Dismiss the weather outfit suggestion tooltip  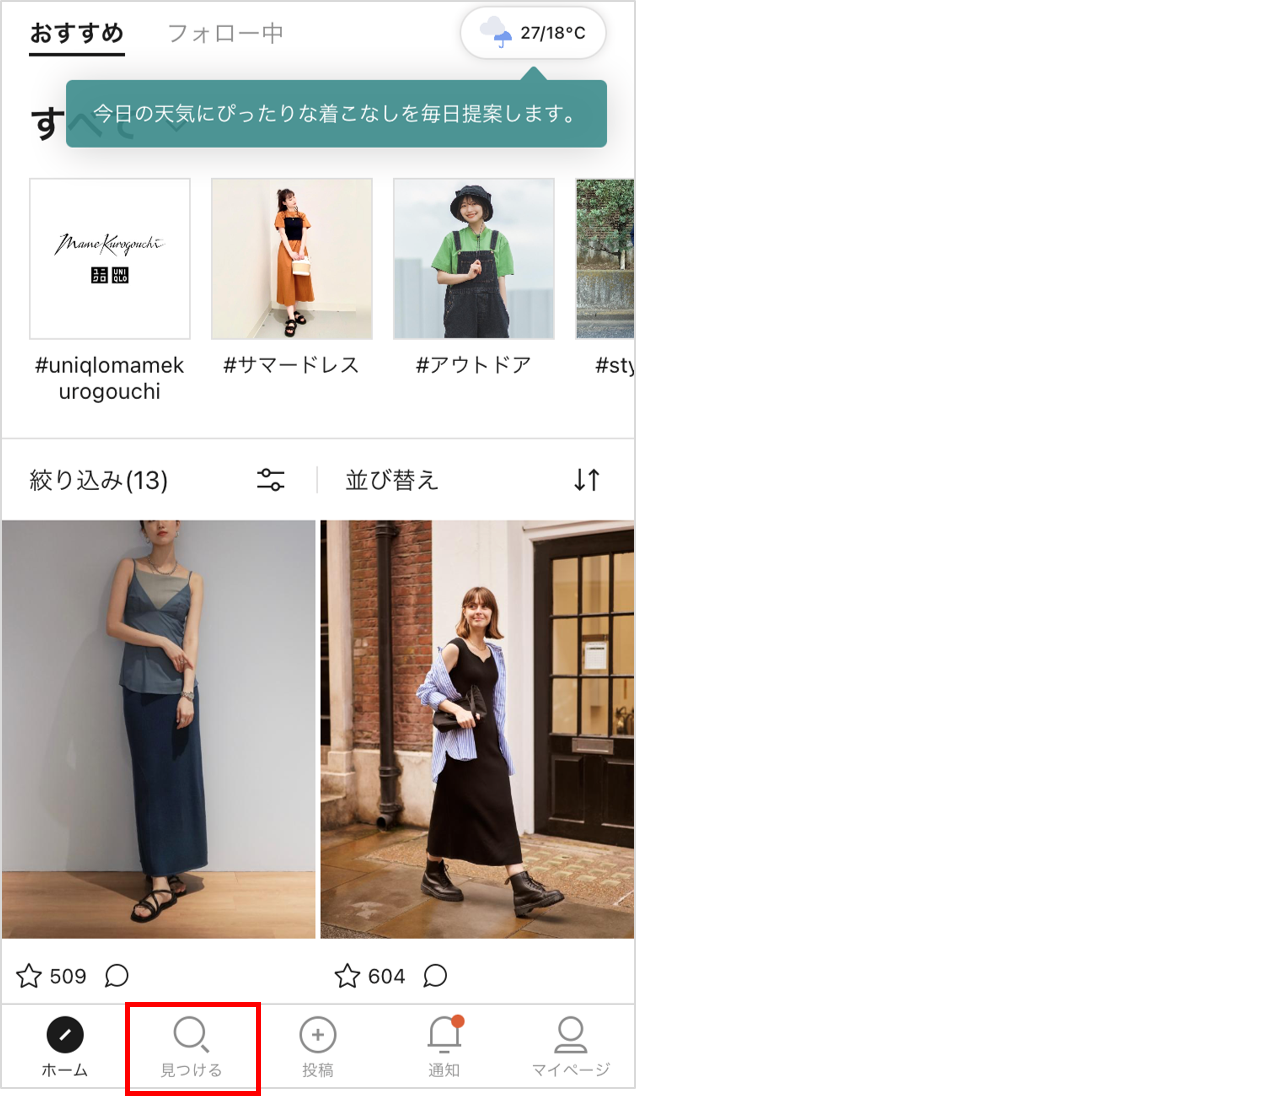[x=336, y=114]
